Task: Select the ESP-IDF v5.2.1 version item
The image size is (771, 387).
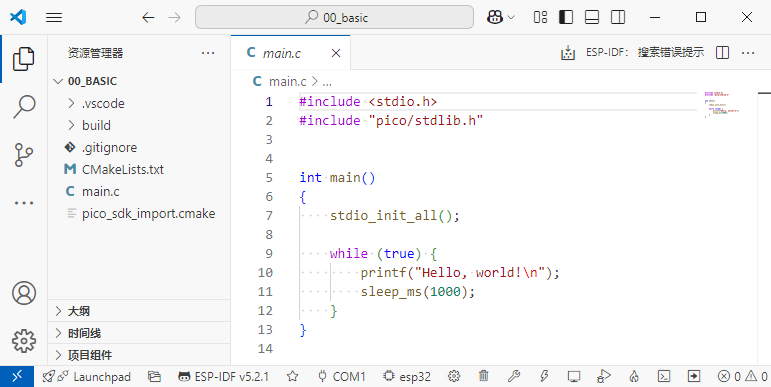Action: click(x=224, y=377)
